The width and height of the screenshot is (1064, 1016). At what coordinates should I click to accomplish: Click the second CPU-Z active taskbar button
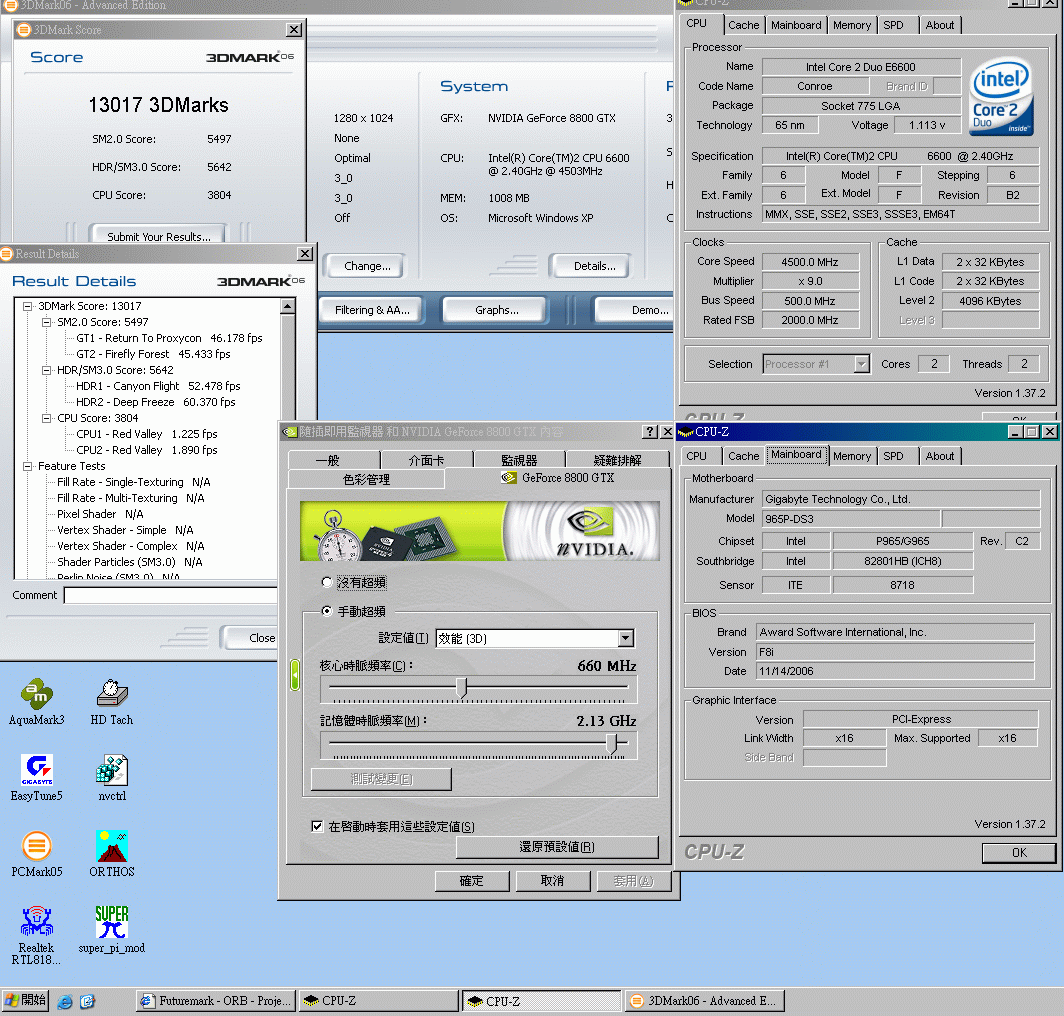542,1001
